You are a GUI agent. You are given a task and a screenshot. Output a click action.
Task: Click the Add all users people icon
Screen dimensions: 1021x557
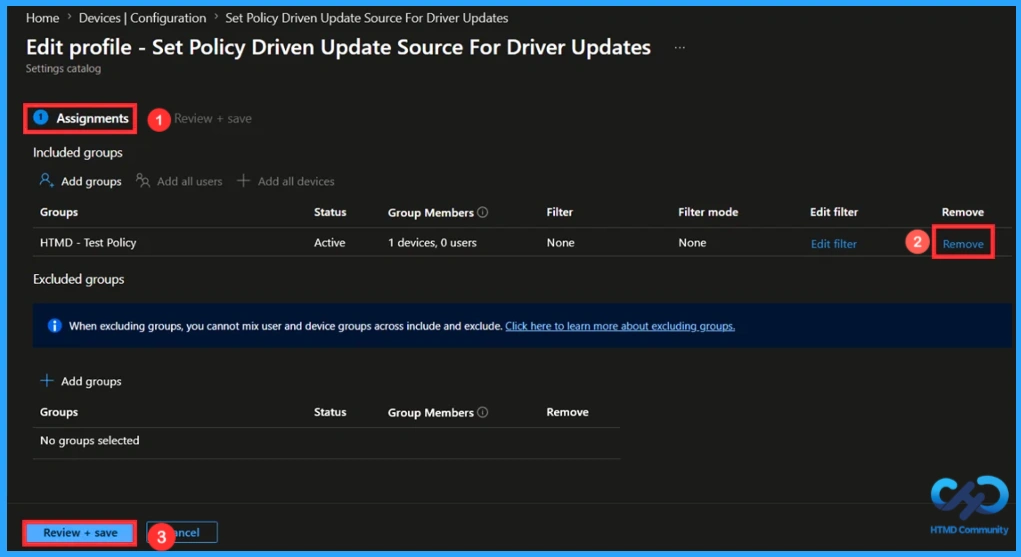(x=143, y=180)
